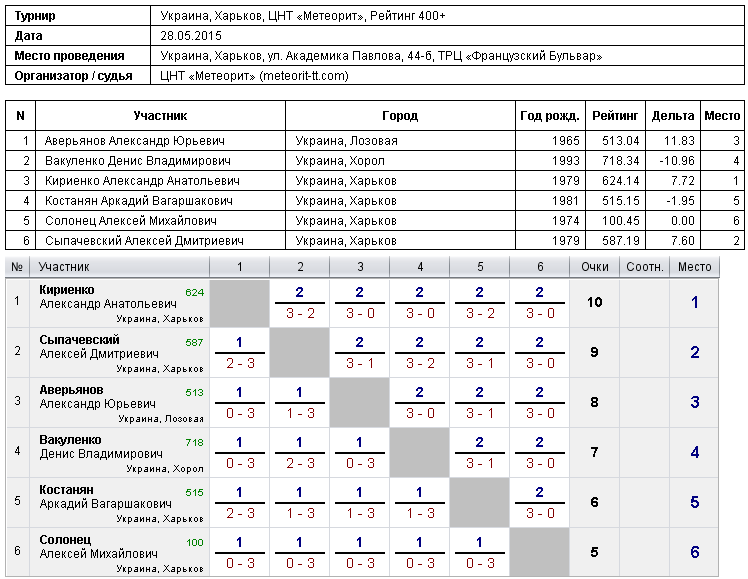Click Кириенко's points total 10
The height and width of the screenshot is (579, 748).
(x=594, y=302)
